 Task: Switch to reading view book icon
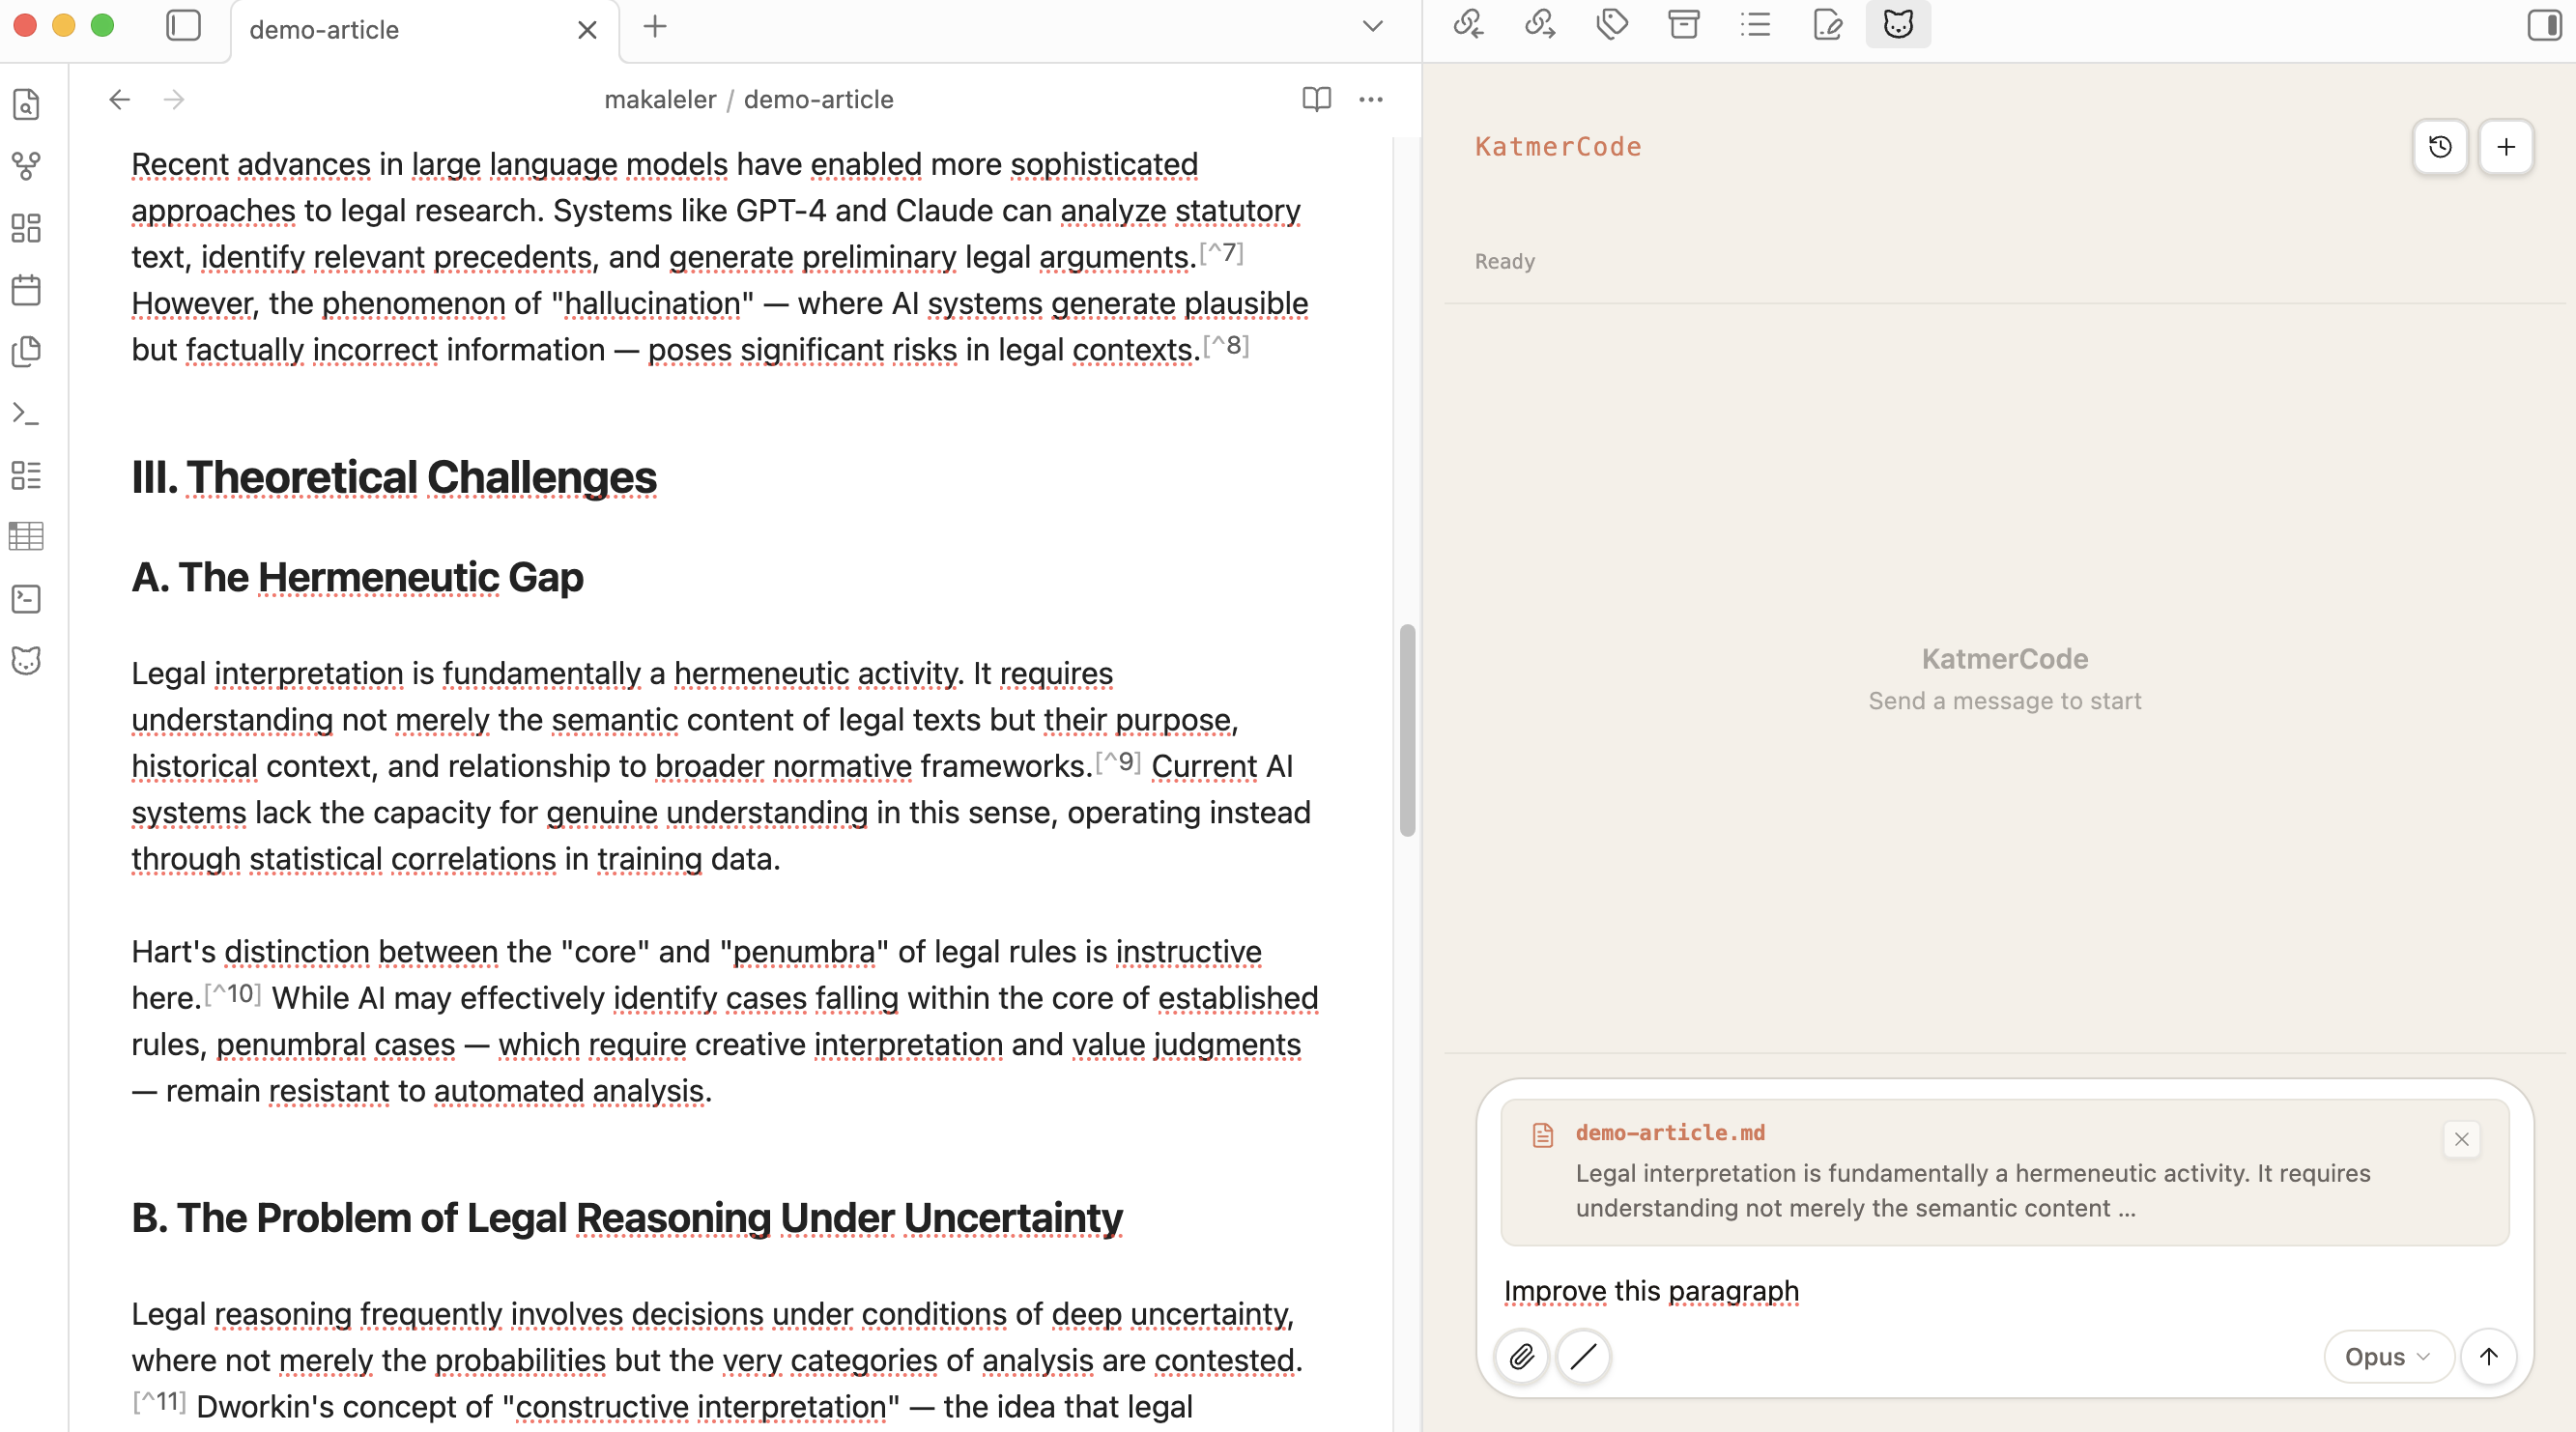click(1316, 99)
